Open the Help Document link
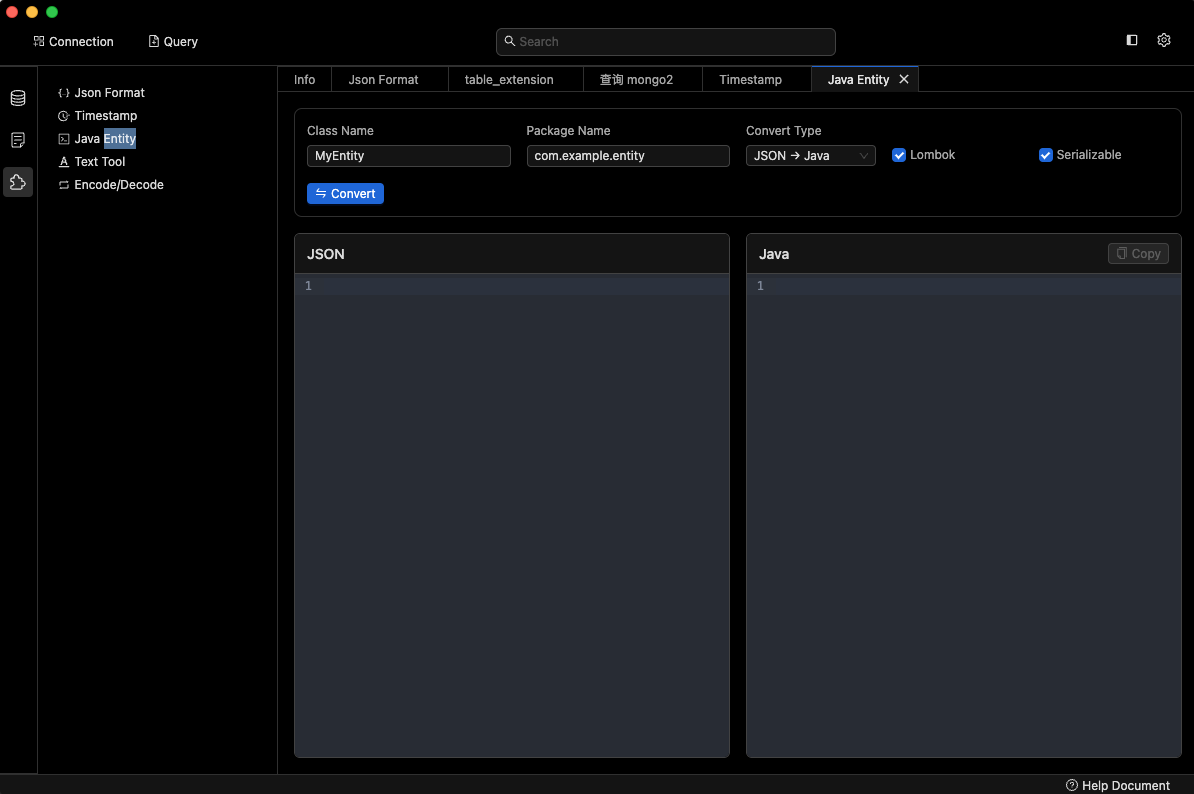The height and width of the screenshot is (794, 1194). pyautogui.click(x=1118, y=785)
